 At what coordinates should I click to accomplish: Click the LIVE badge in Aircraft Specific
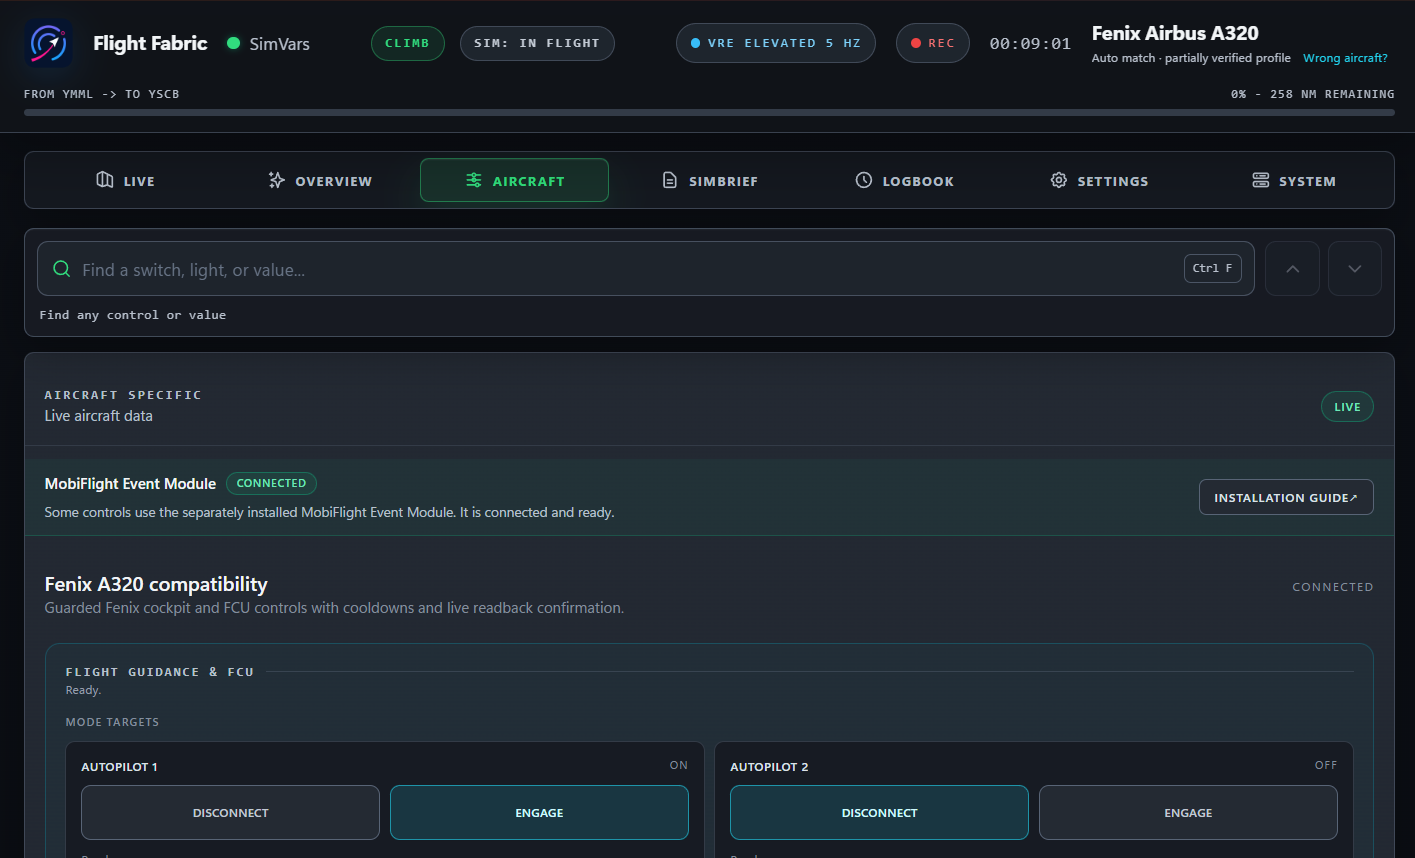point(1347,407)
